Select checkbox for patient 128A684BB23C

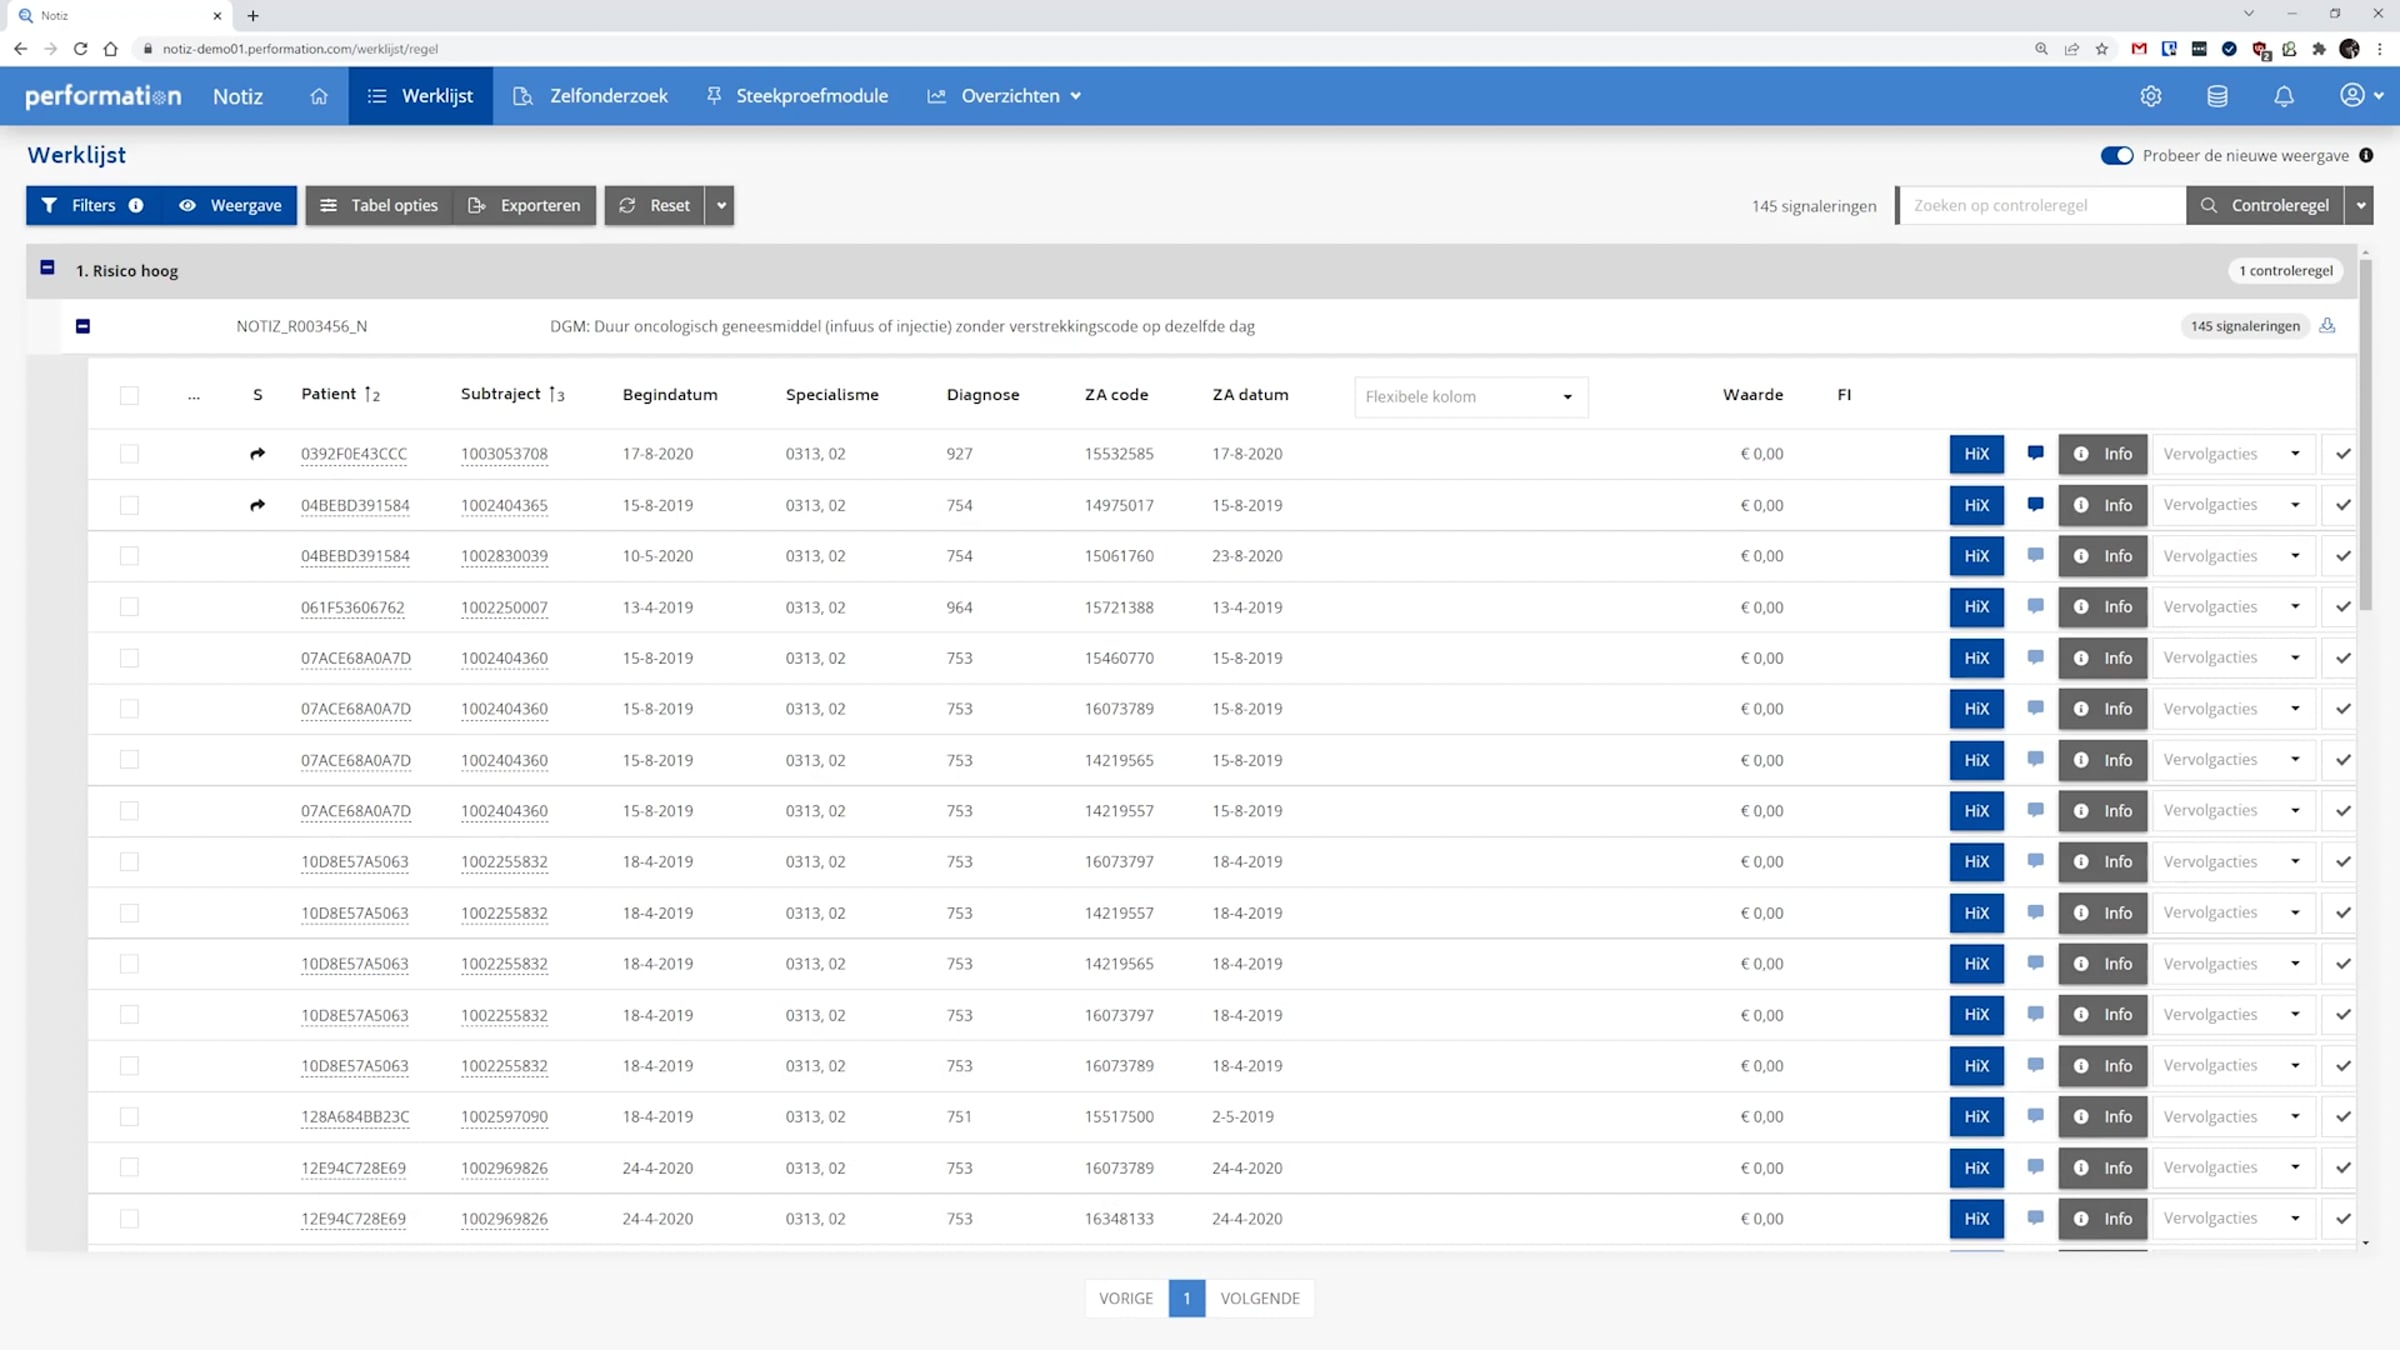[x=129, y=1117]
